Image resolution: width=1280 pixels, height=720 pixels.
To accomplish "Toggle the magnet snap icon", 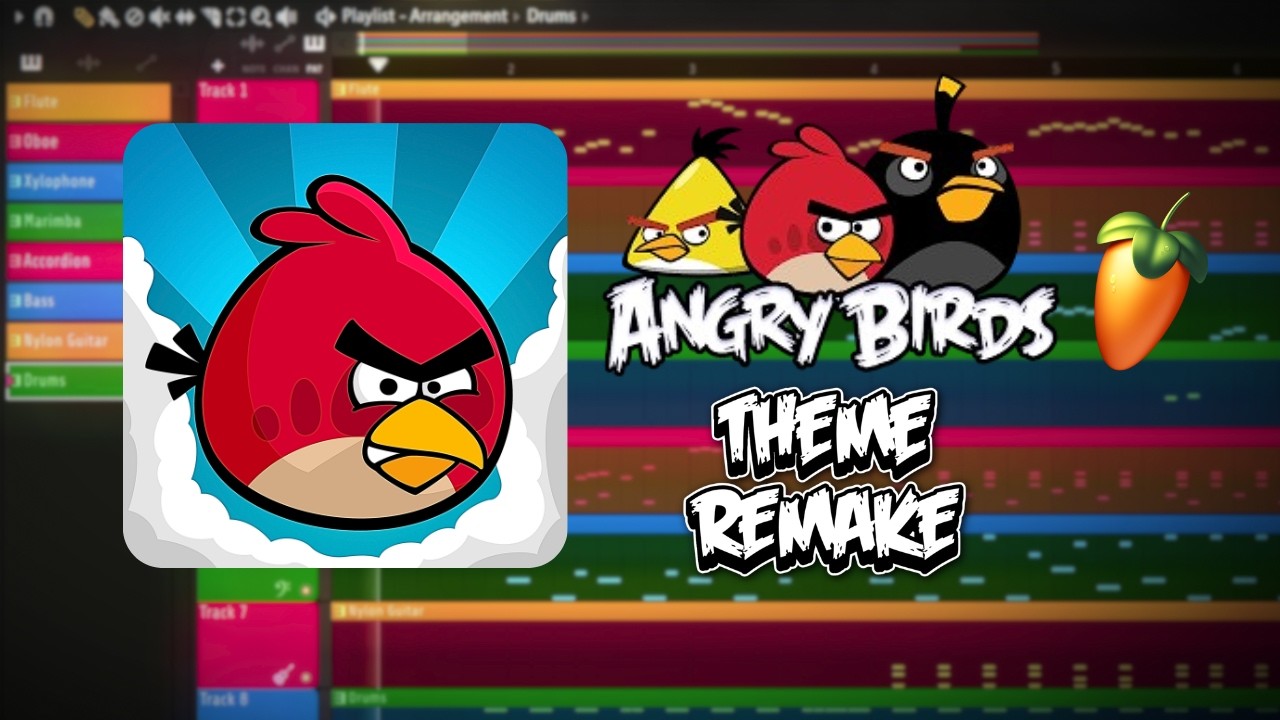I will click(43, 16).
